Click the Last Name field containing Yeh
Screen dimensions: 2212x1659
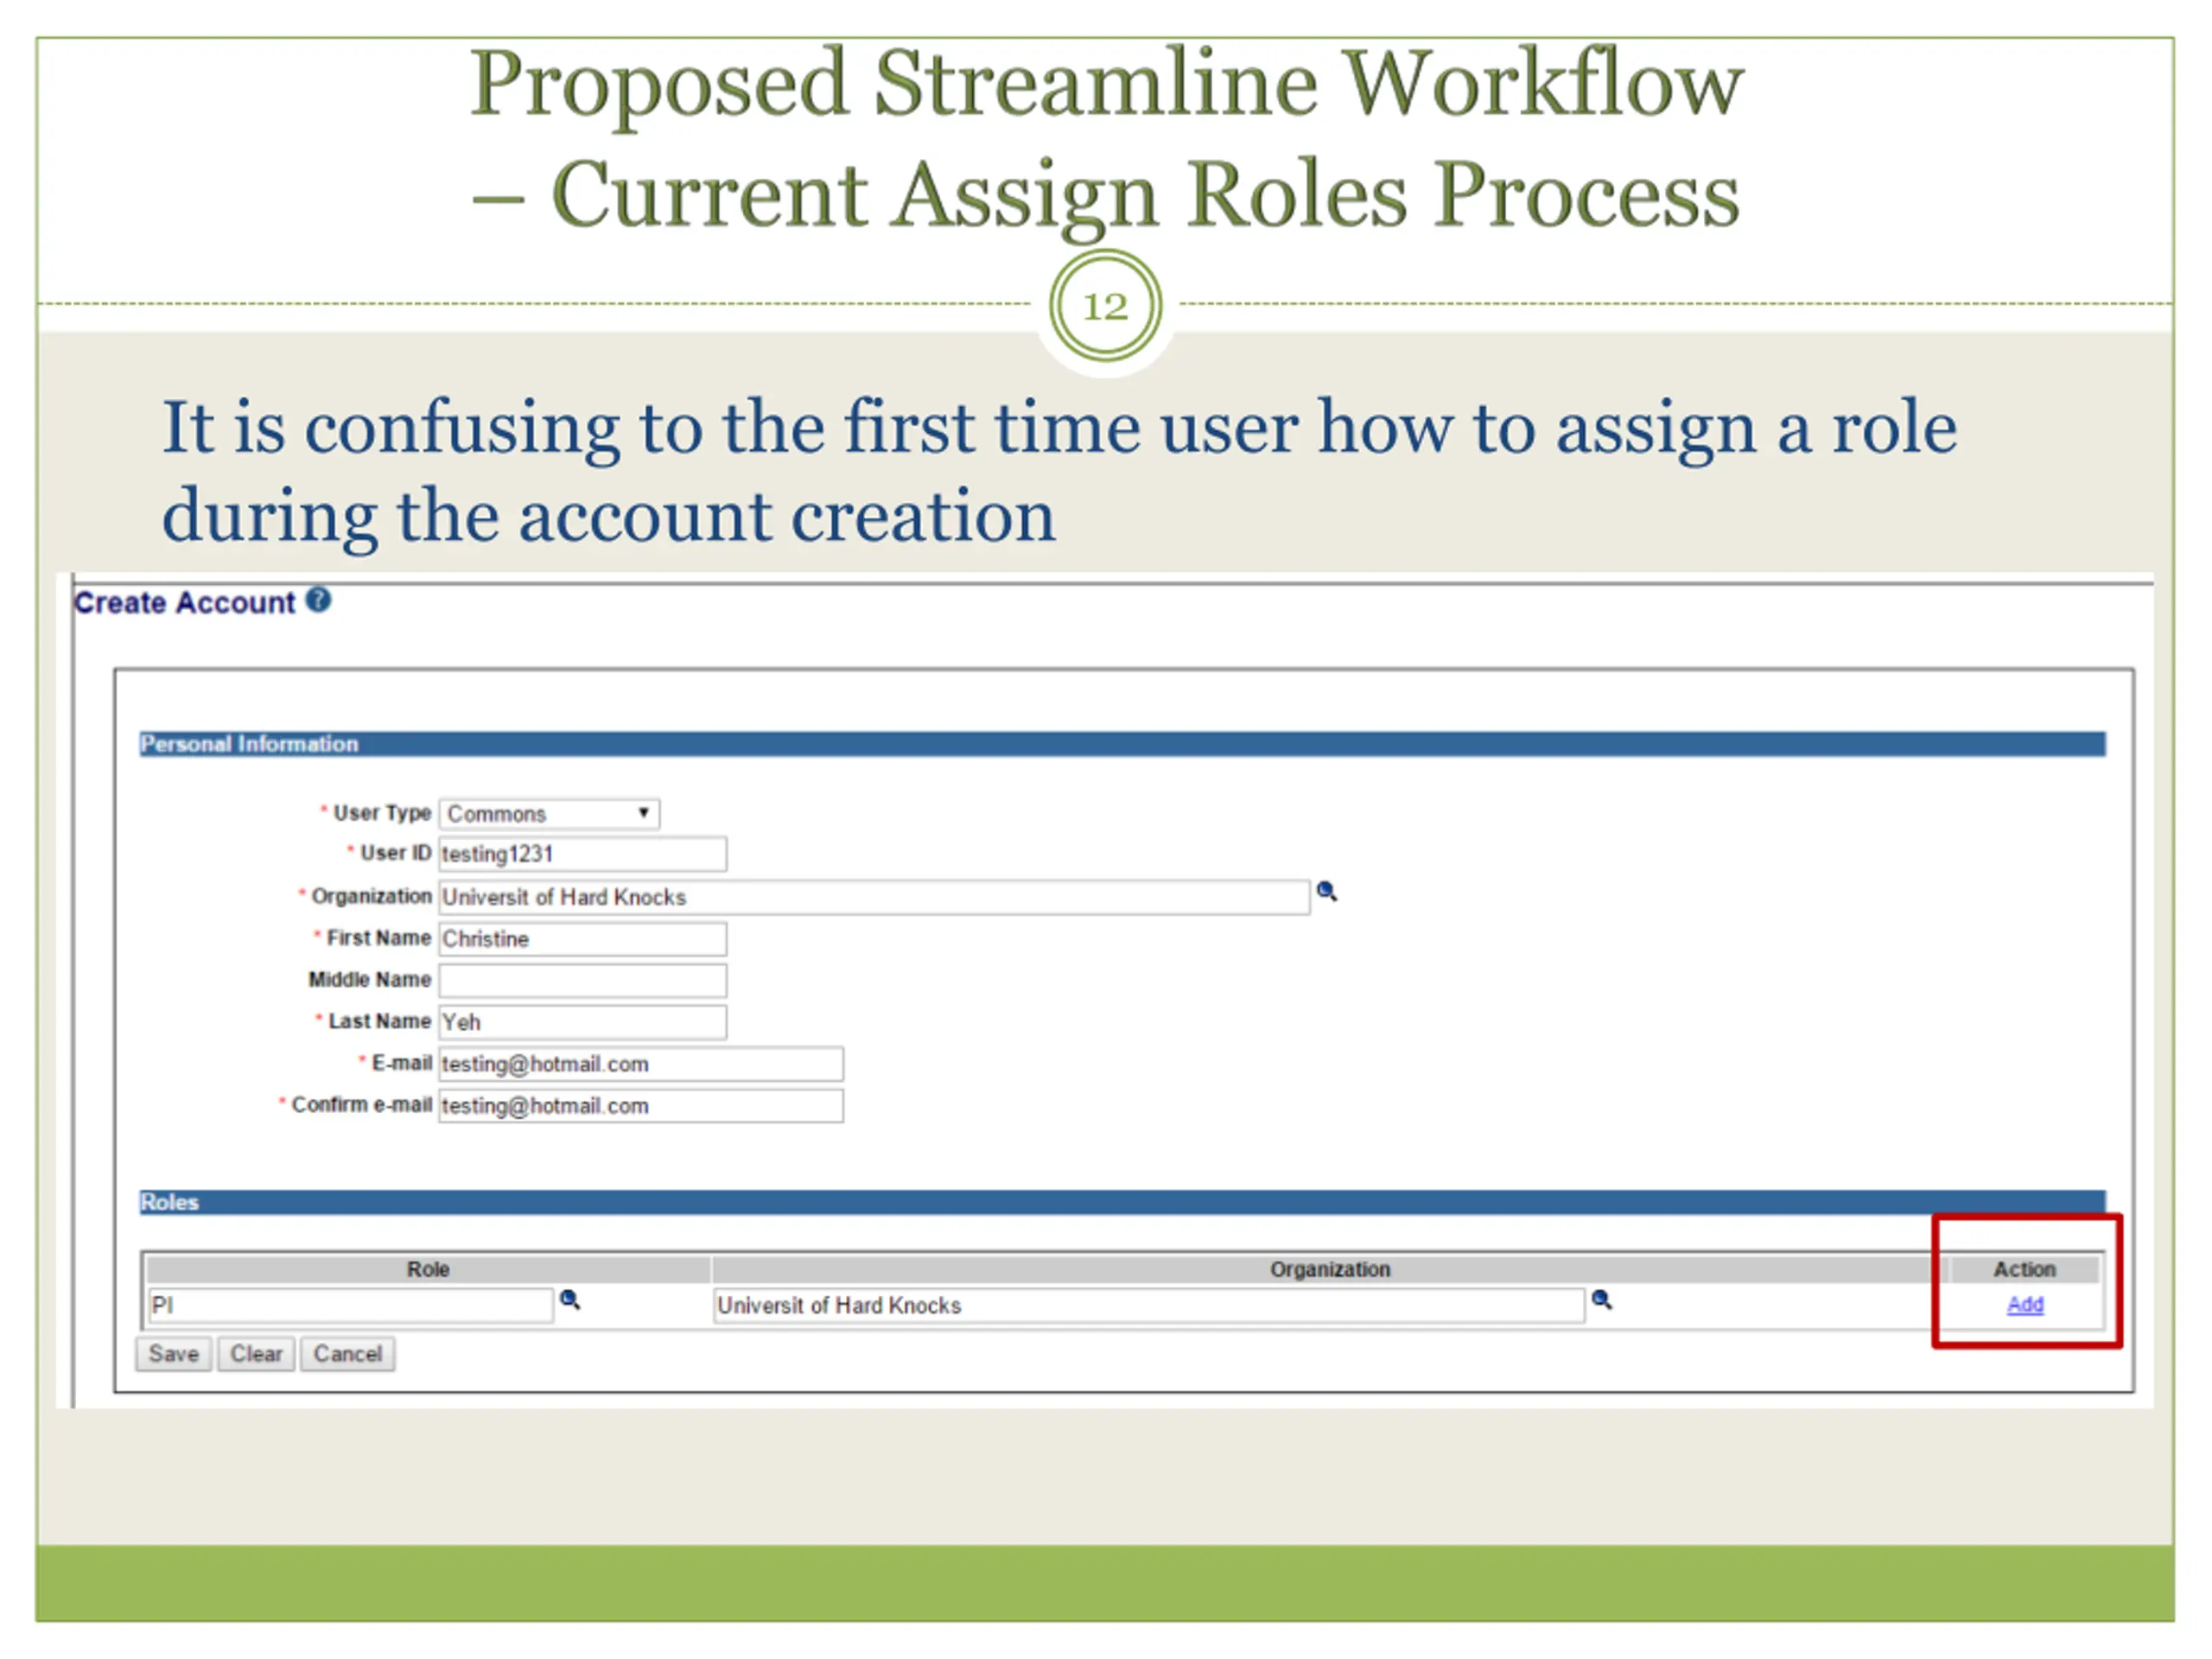[x=582, y=1022]
